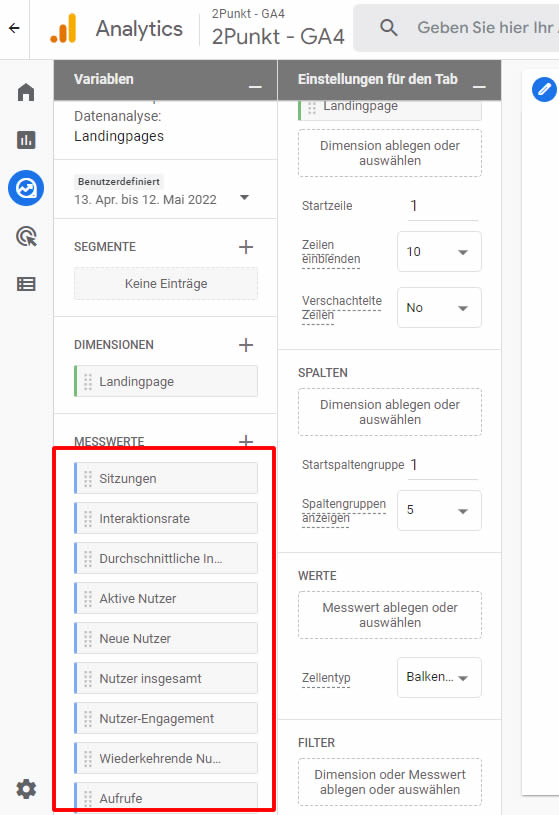Click the blue pencil edit icon
This screenshot has height=815, width=559.
(x=544, y=89)
